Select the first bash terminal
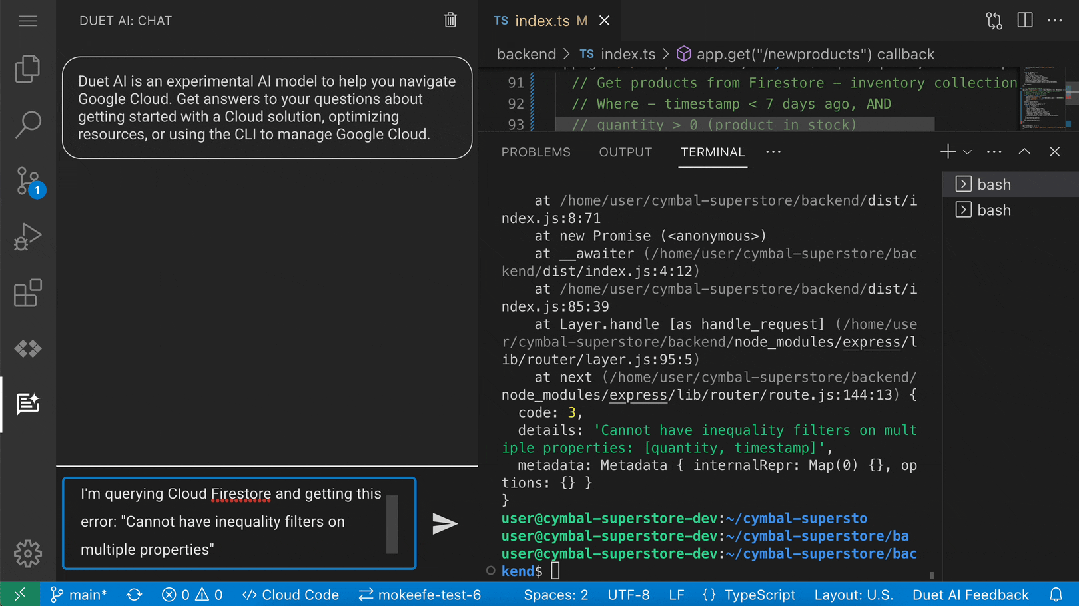Screen dimensions: 1079x606 point(1009,184)
